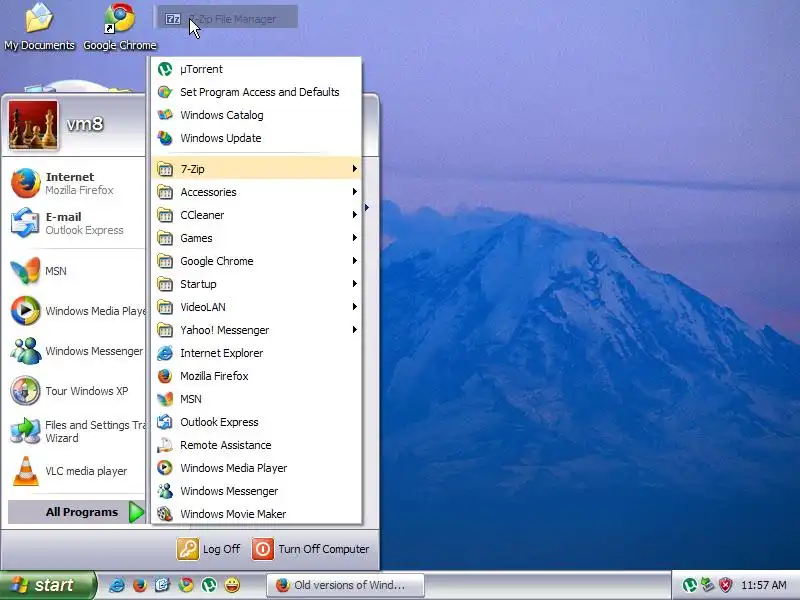The height and width of the screenshot is (600, 800).
Task: Expand the Startup submenu arrow
Action: click(355, 284)
